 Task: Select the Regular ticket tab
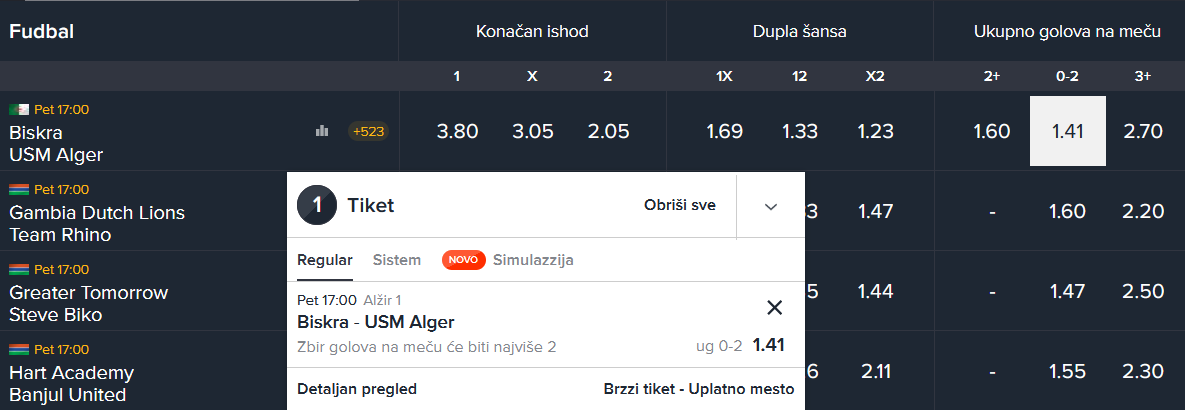click(325, 260)
